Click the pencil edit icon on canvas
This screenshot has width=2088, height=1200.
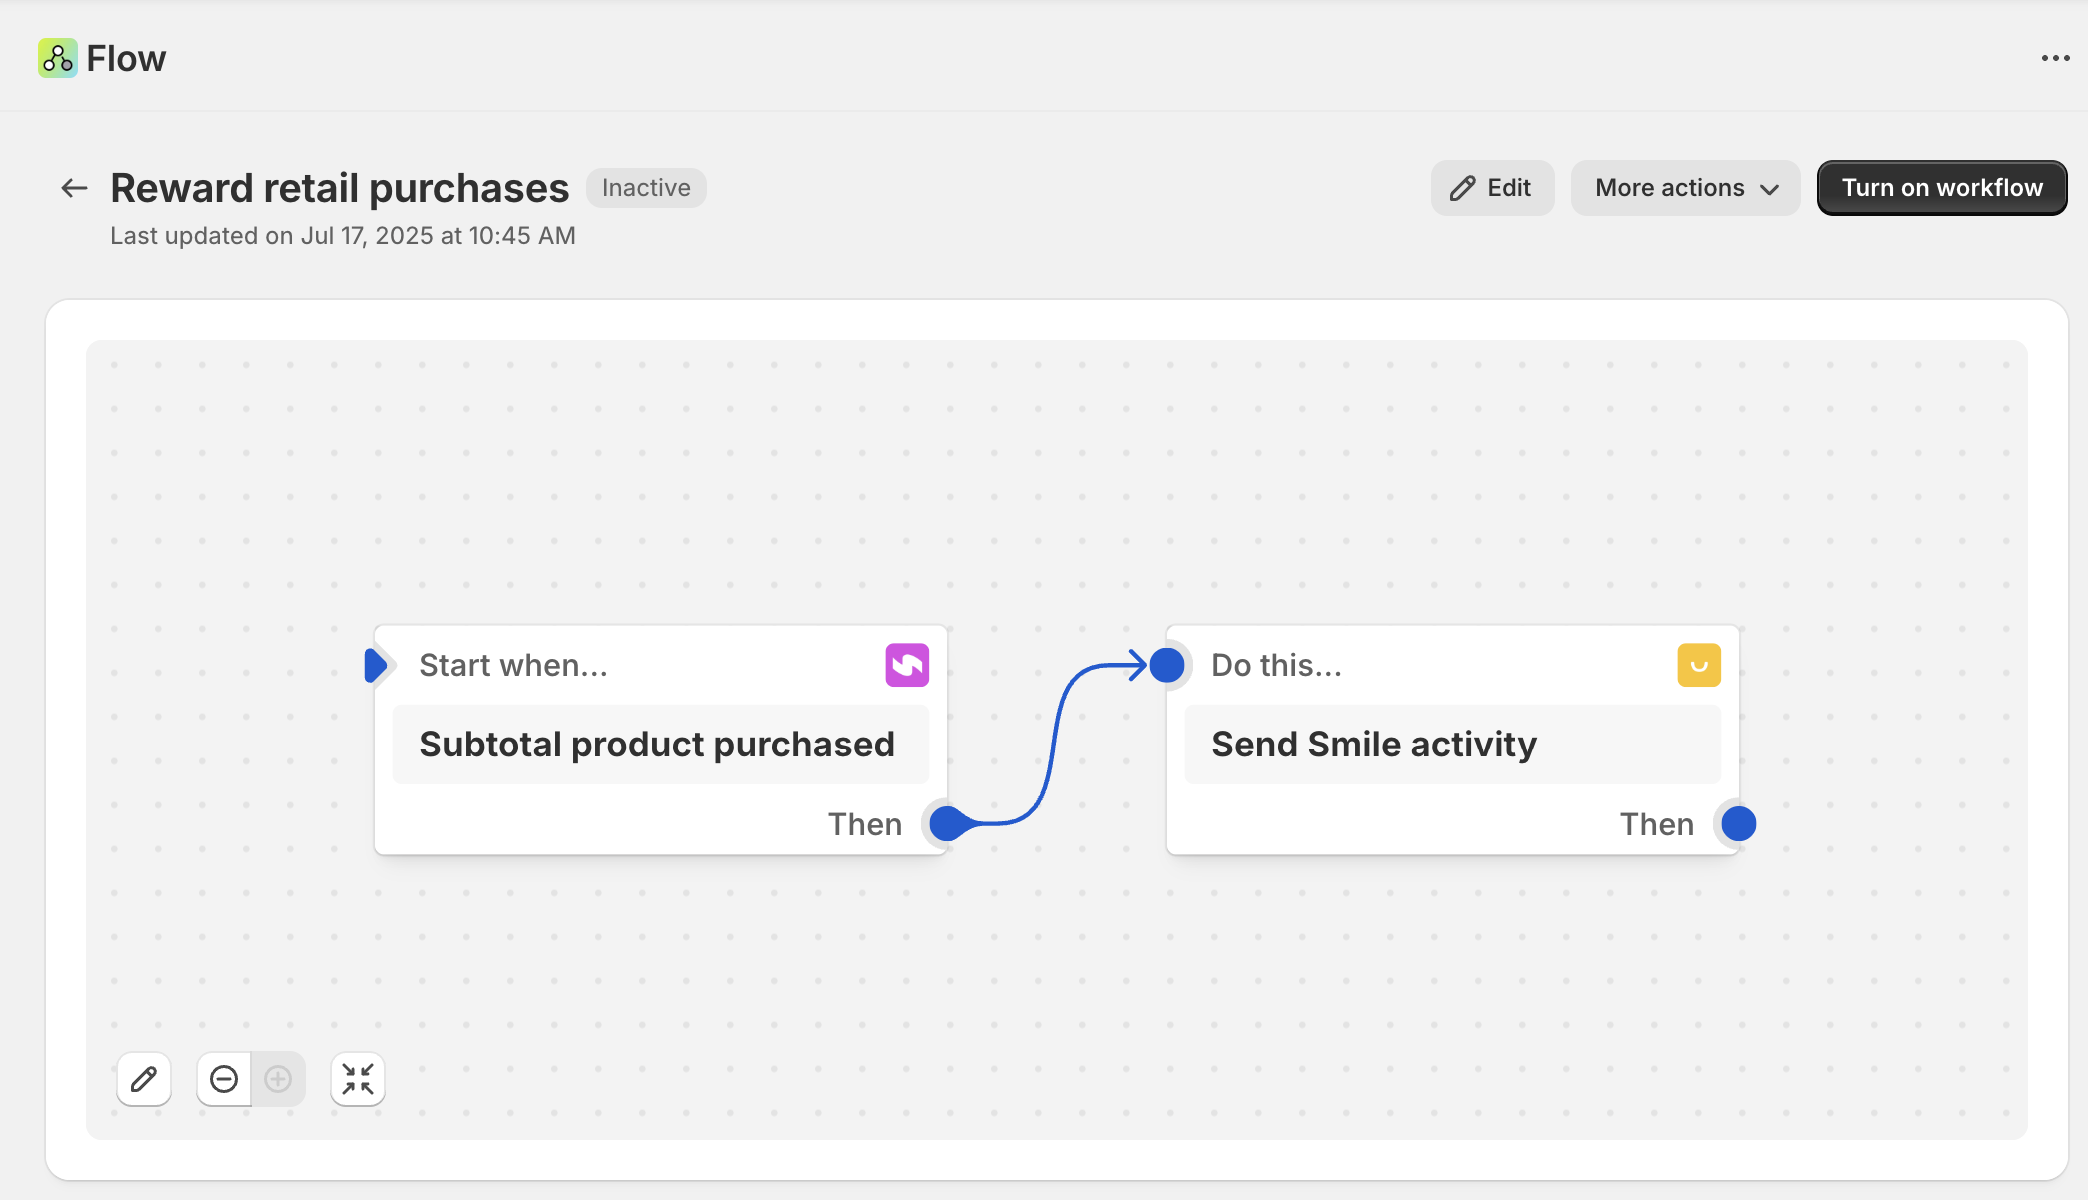(x=144, y=1079)
